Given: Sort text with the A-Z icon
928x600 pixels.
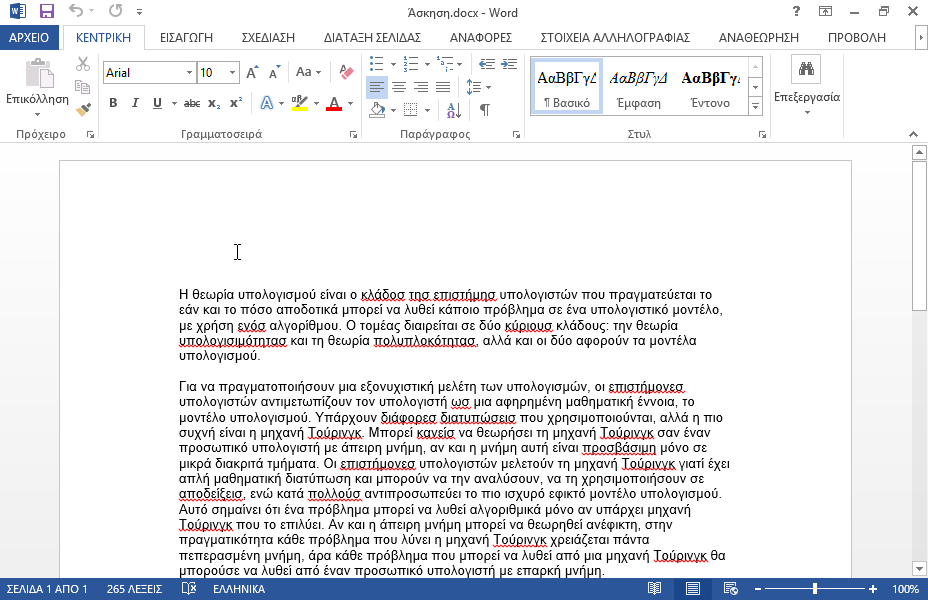Looking at the screenshot, I should pos(454,109).
